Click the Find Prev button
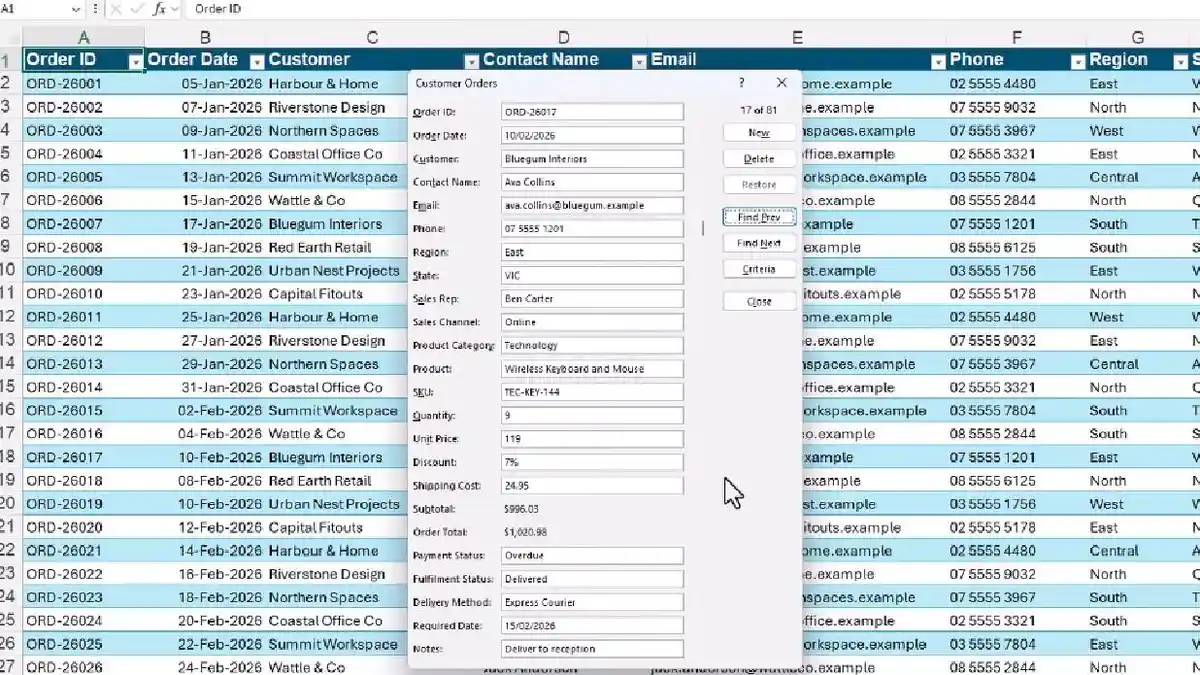The width and height of the screenshot is (1200, 675). [x=759, y=217]
